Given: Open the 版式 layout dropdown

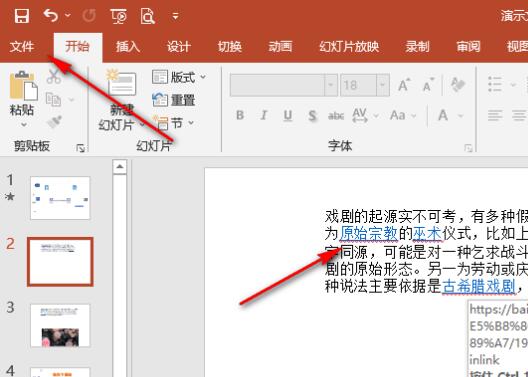Looking at the screenshot, I should click(x=179, y=77).
